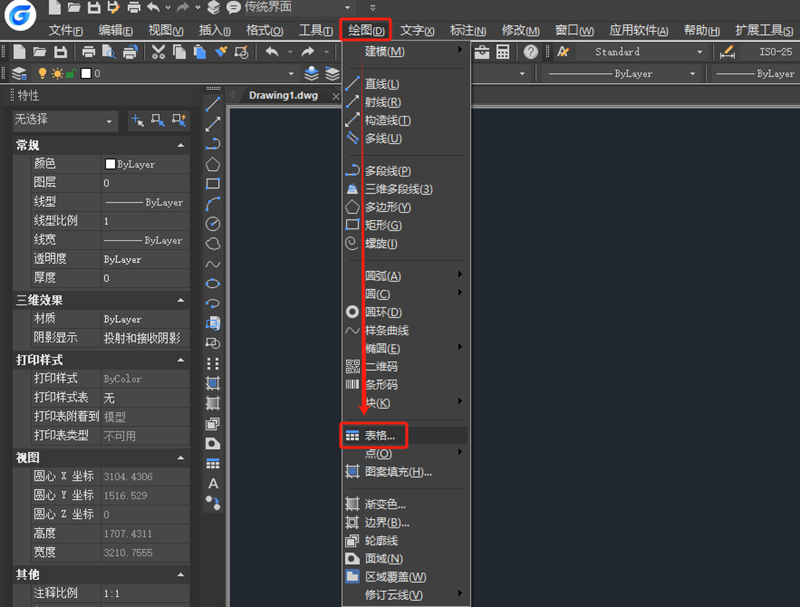800x607 pixels.
Task: Choose 表格... from the Draw menu
Action: [385, 435]
